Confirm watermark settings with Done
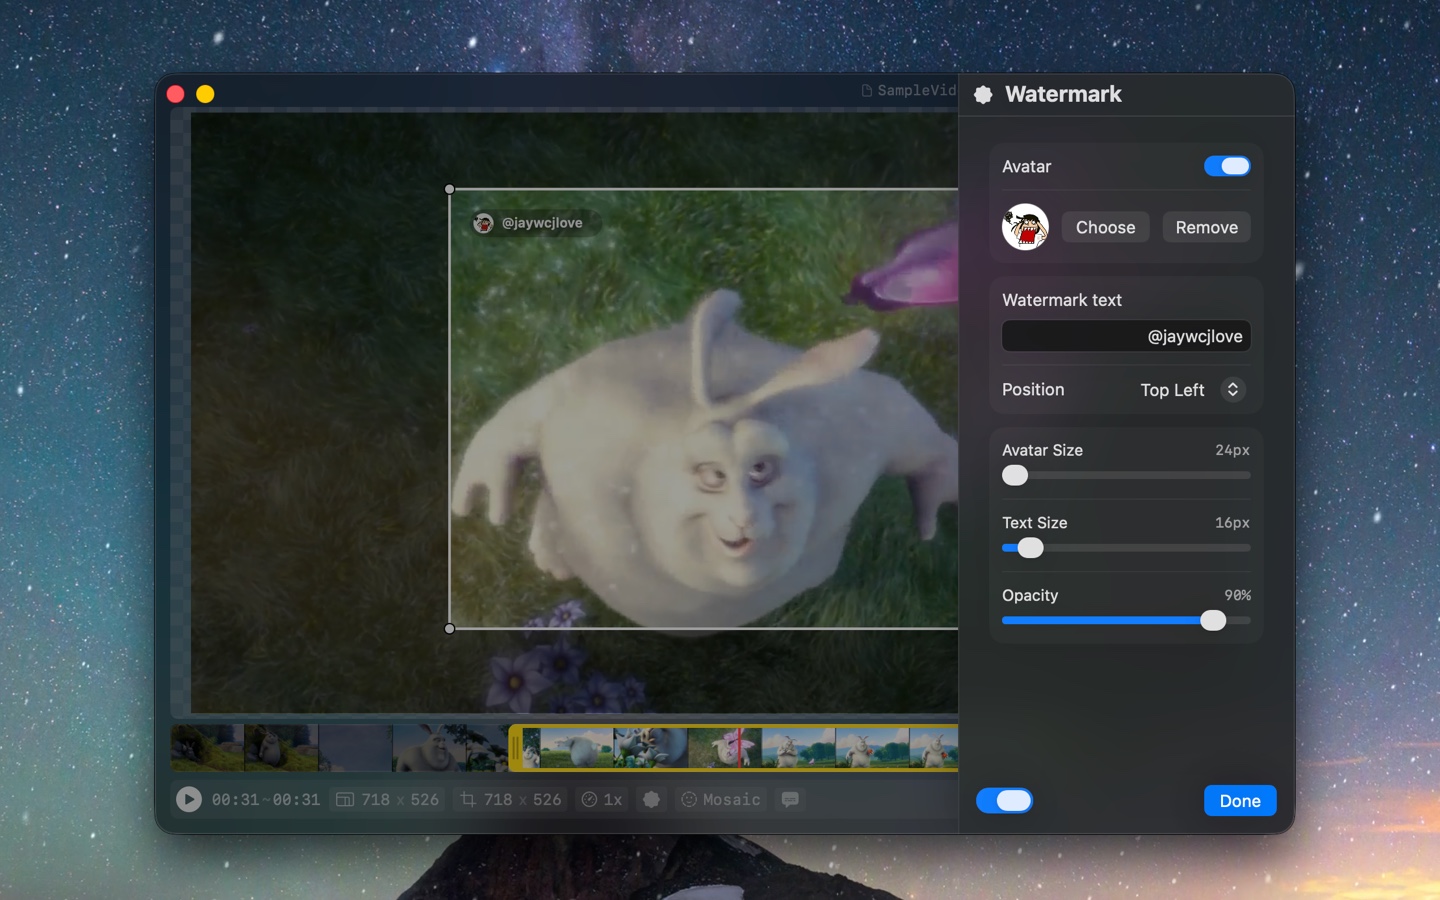The width and height of the screenshot is (1440, 900). tap(1240, 800)
